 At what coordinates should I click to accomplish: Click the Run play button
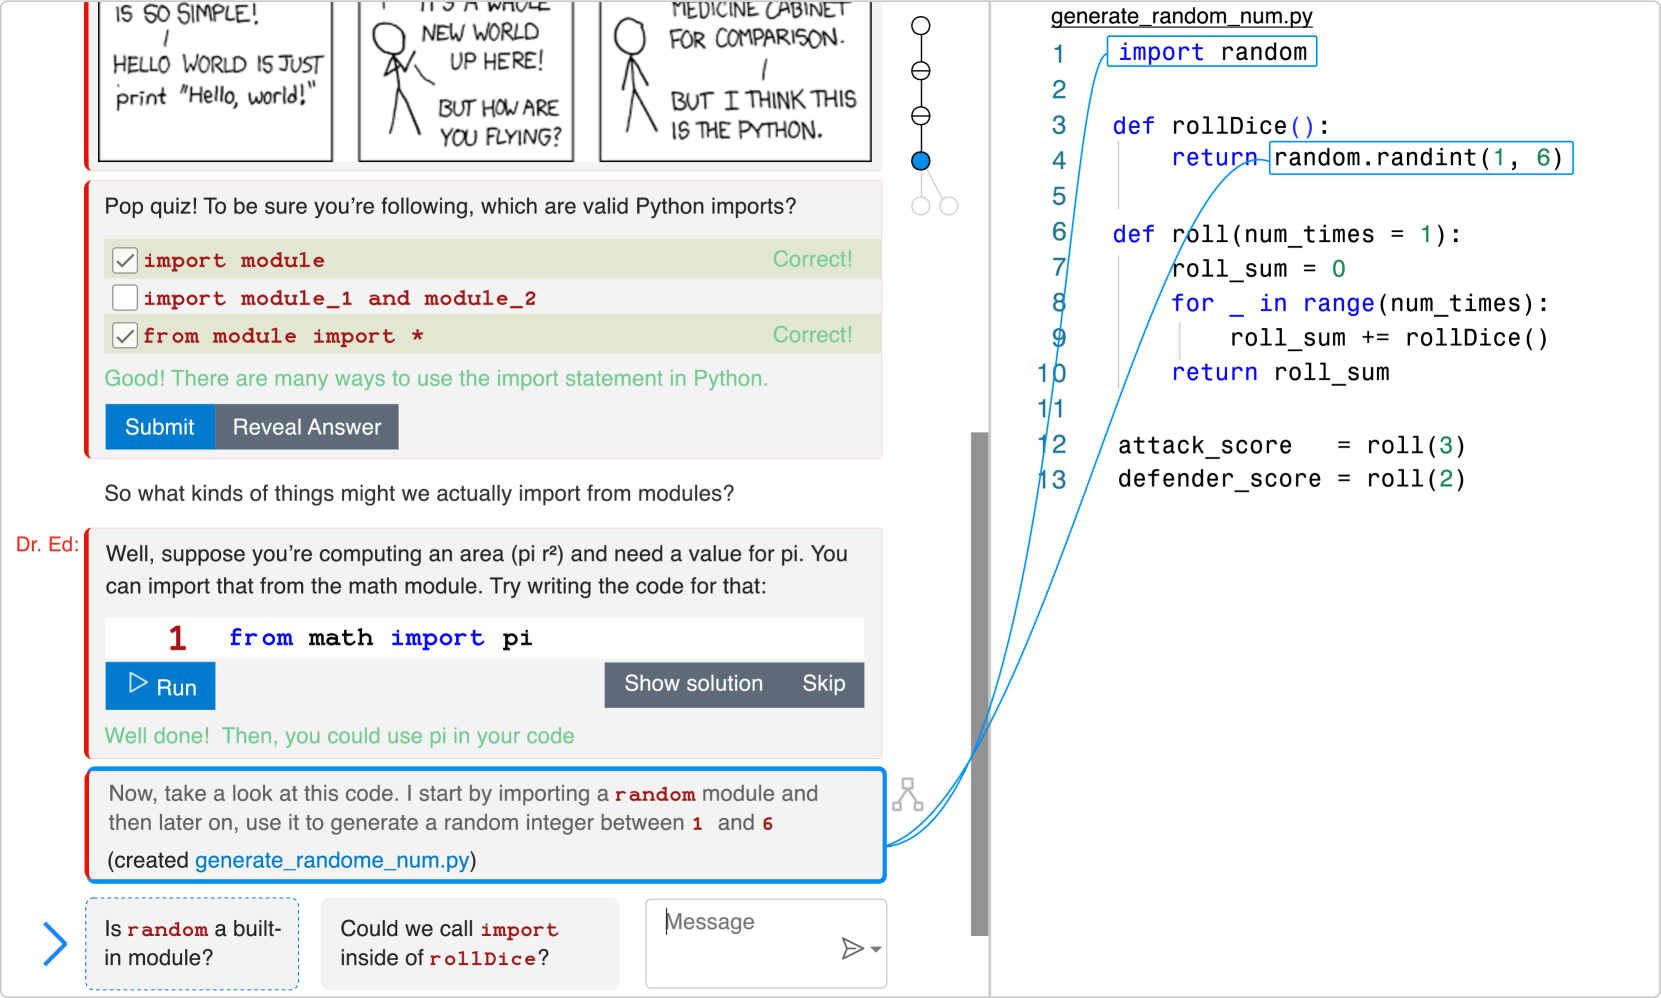[160, 686]
